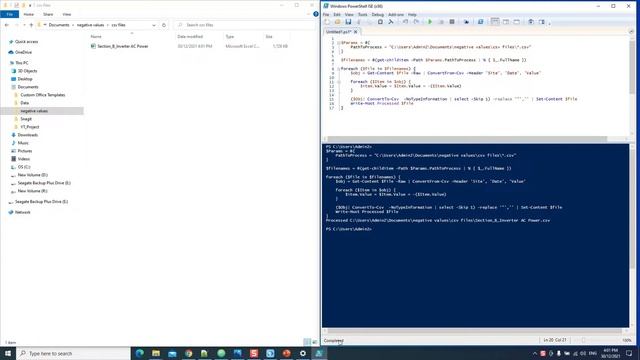Collapse the inner foreach block outline toggle
This screenshot has height=360, width=640.
(339, 82)
